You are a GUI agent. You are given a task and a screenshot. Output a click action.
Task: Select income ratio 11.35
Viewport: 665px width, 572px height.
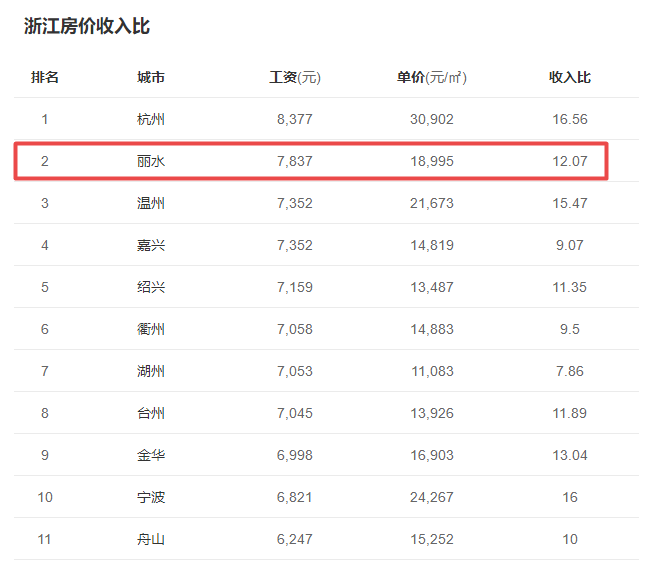tap(570, 287)
